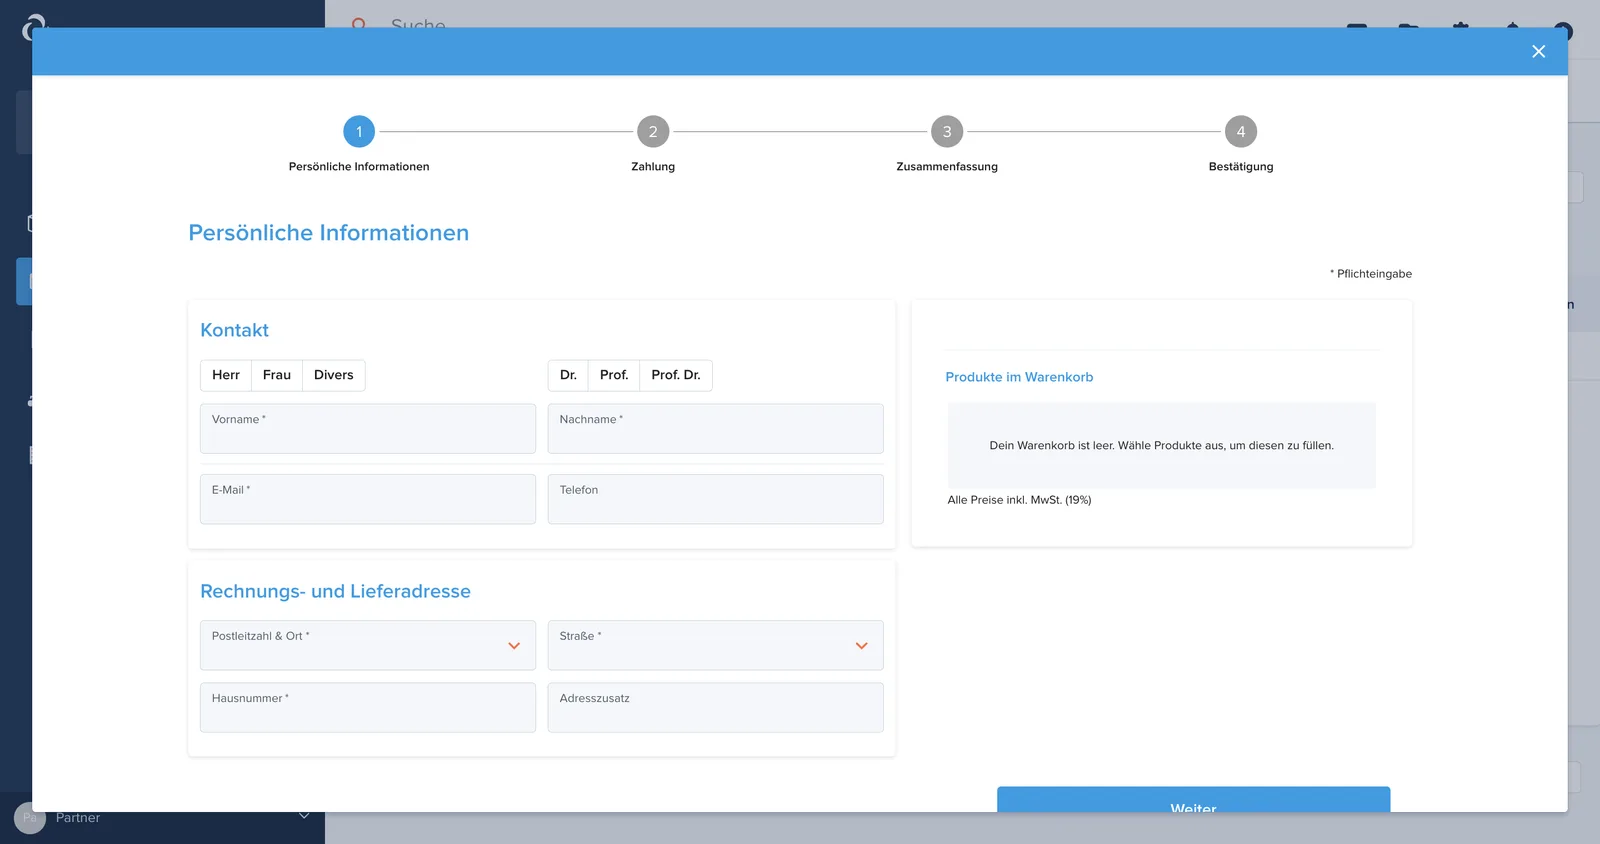Click the Alle Preise inkl. MwSt. note
1600x844 pixels.
pos(1019,500)
